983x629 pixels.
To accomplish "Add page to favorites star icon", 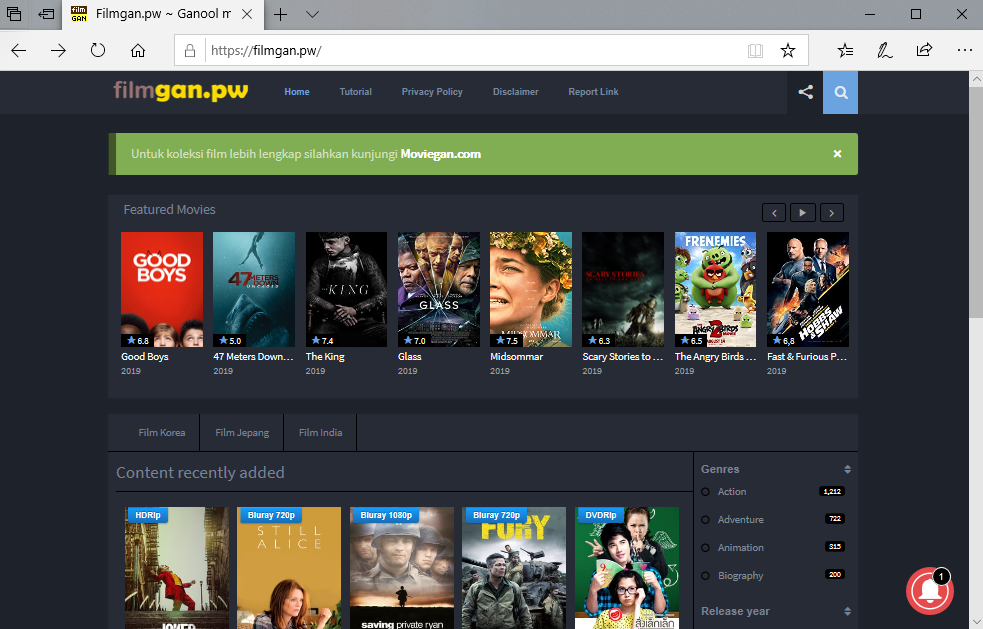I will 788,51.
